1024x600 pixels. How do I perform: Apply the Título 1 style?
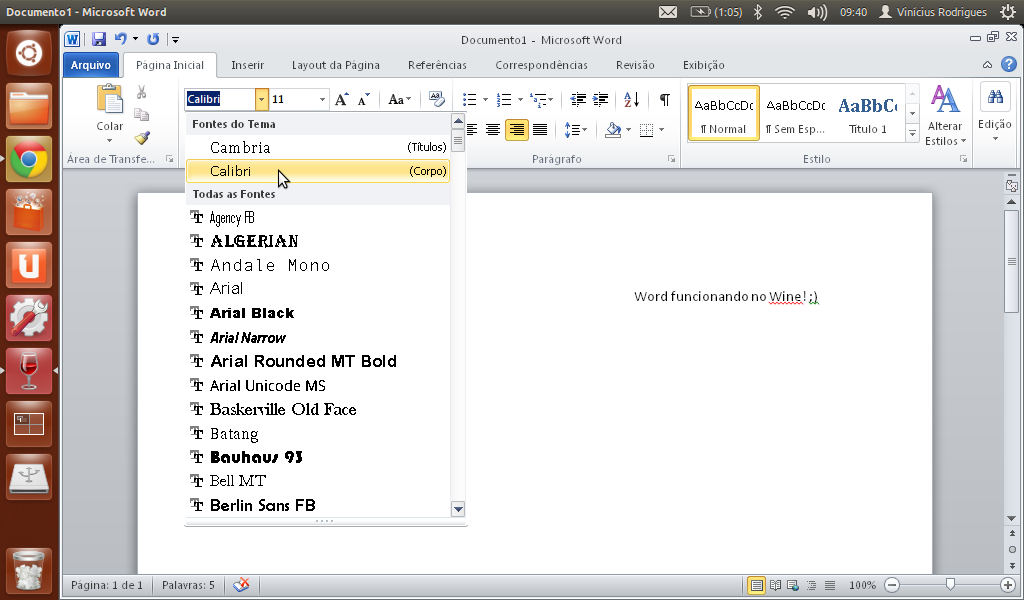868,113
